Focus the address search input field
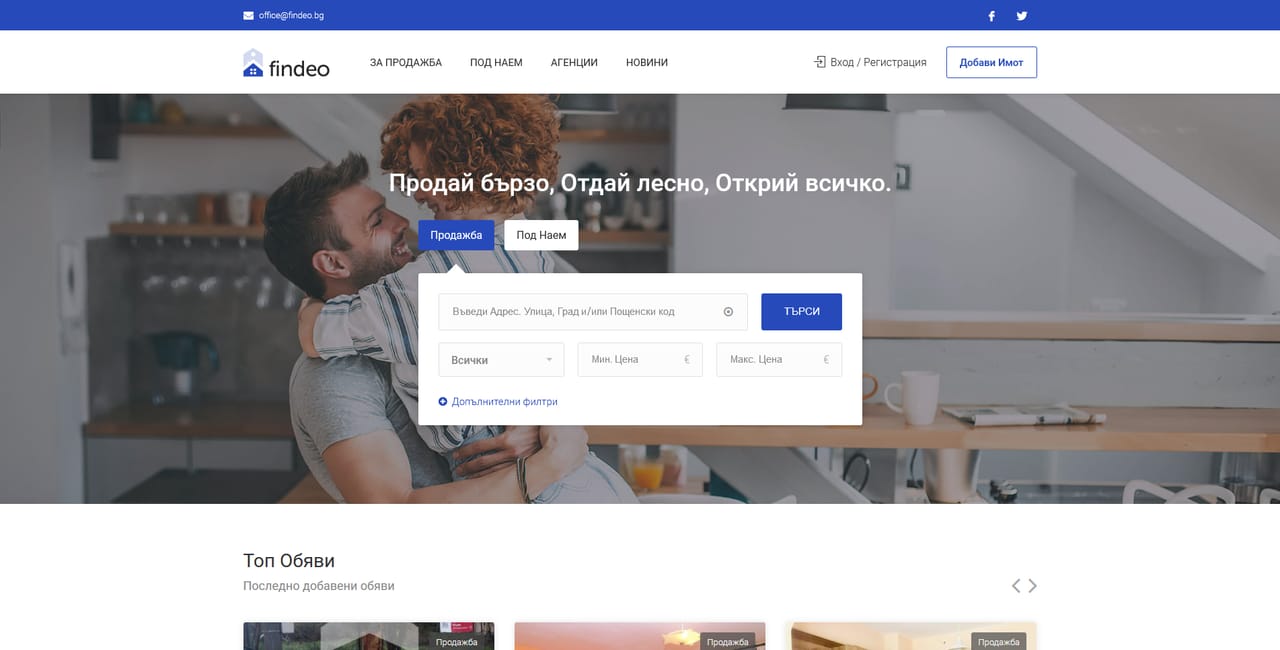 (593, 312)
